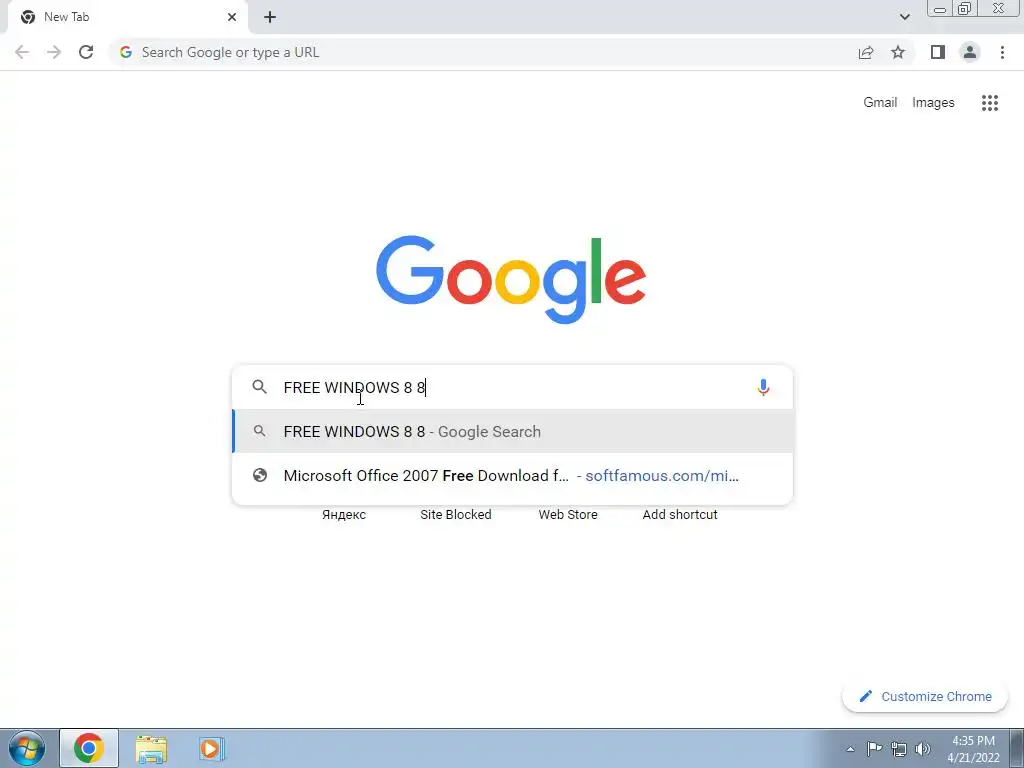1024x768 pixels.
Task: Open the network status tray icon
Action: pyautogui.click(x=899, y=749)
